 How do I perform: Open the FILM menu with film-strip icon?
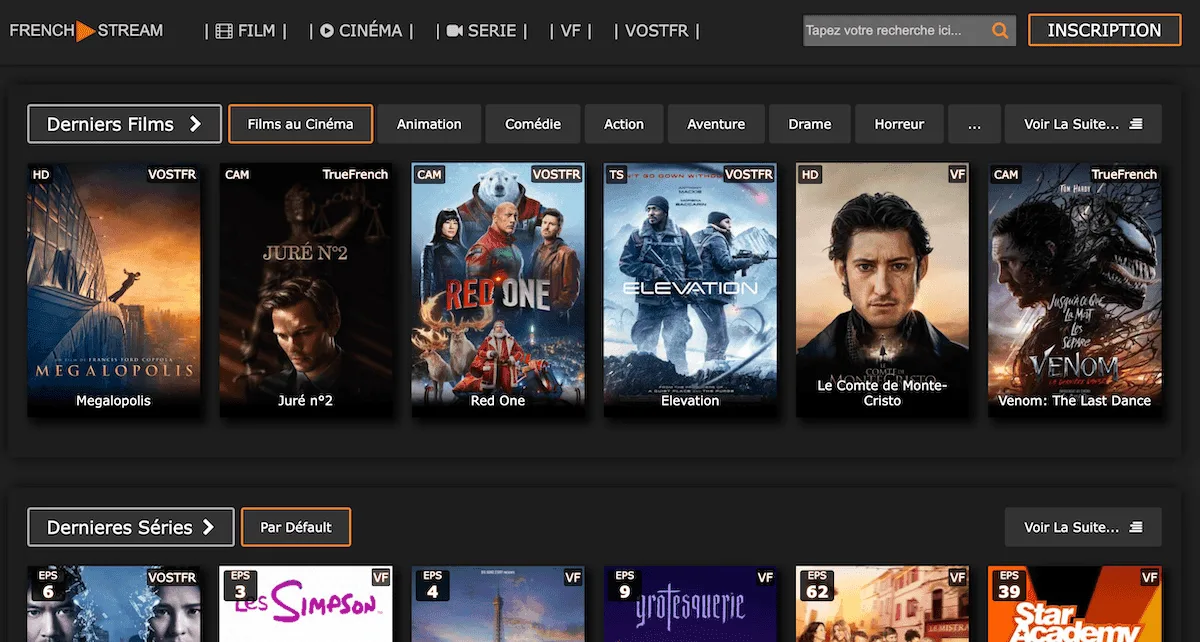[x=245, y=31]
